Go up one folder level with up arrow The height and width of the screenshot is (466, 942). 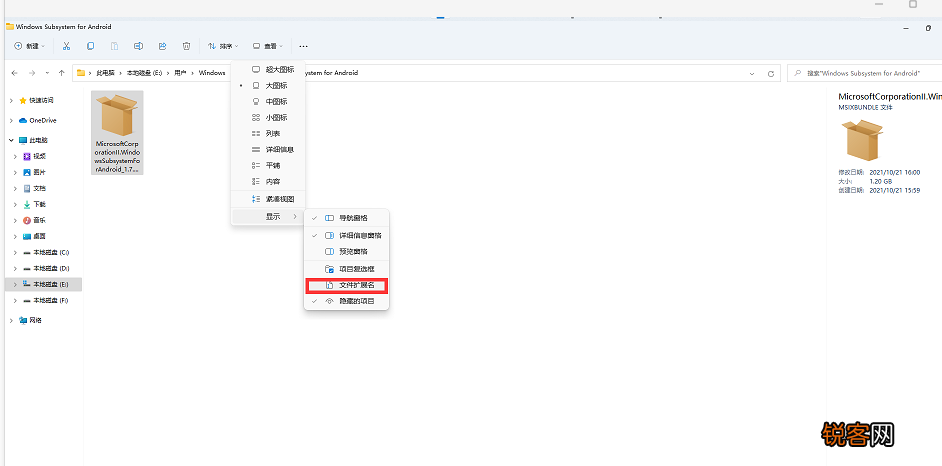pos(61,73)
